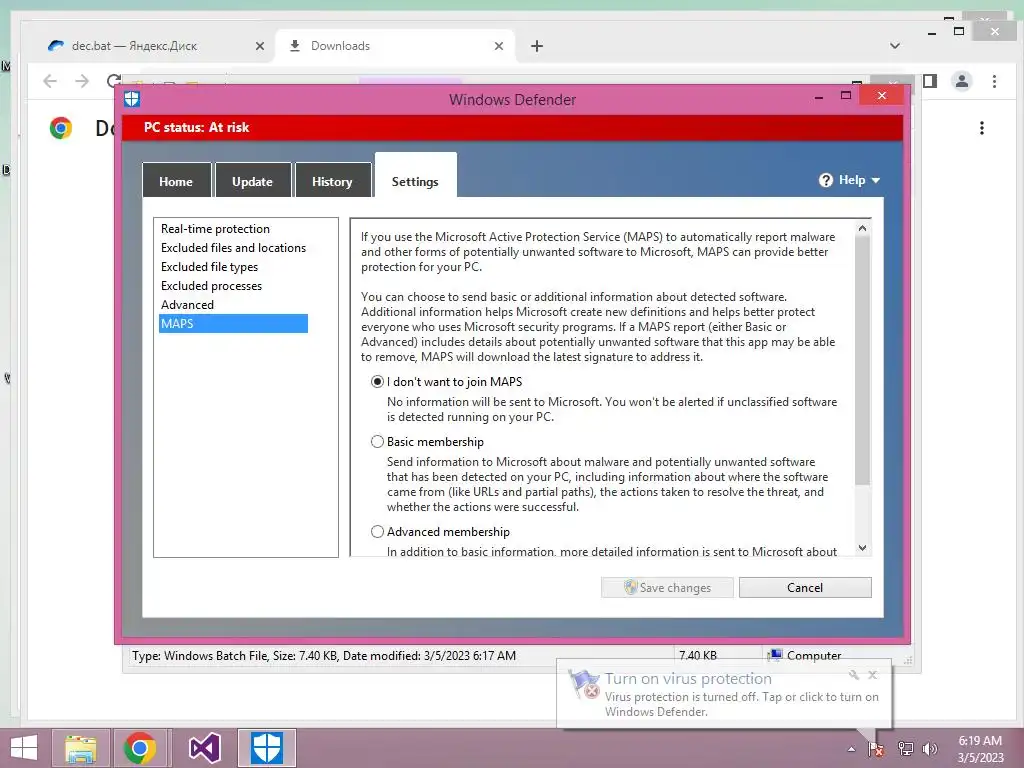
Task: Click the MAPS description scrollbar thumb
Action: tap(862, 360)
